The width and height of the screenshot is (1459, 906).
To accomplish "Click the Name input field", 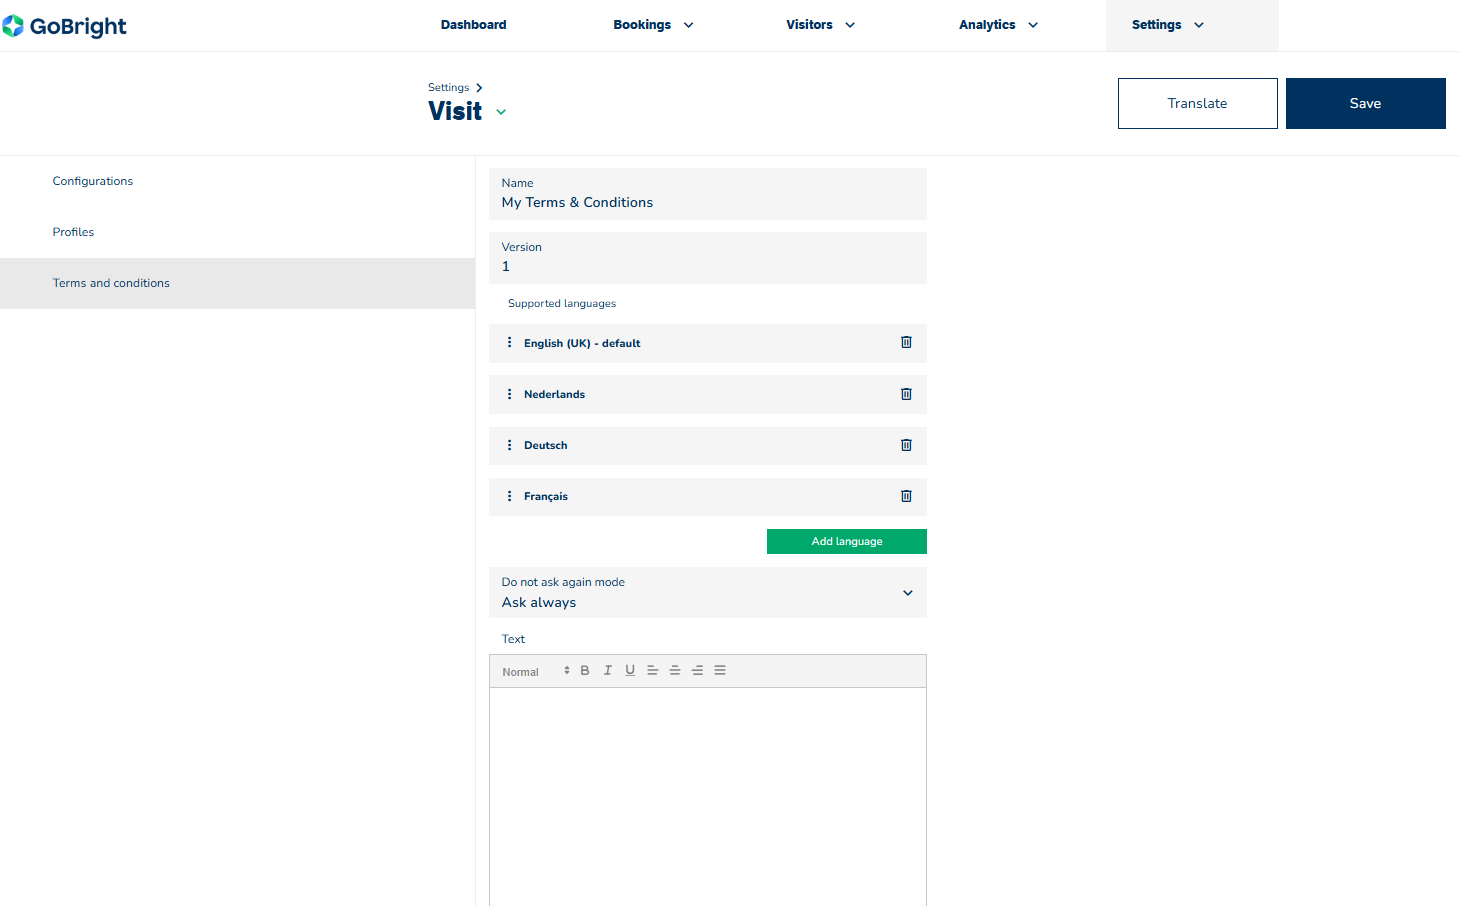I will coord(708,194).
